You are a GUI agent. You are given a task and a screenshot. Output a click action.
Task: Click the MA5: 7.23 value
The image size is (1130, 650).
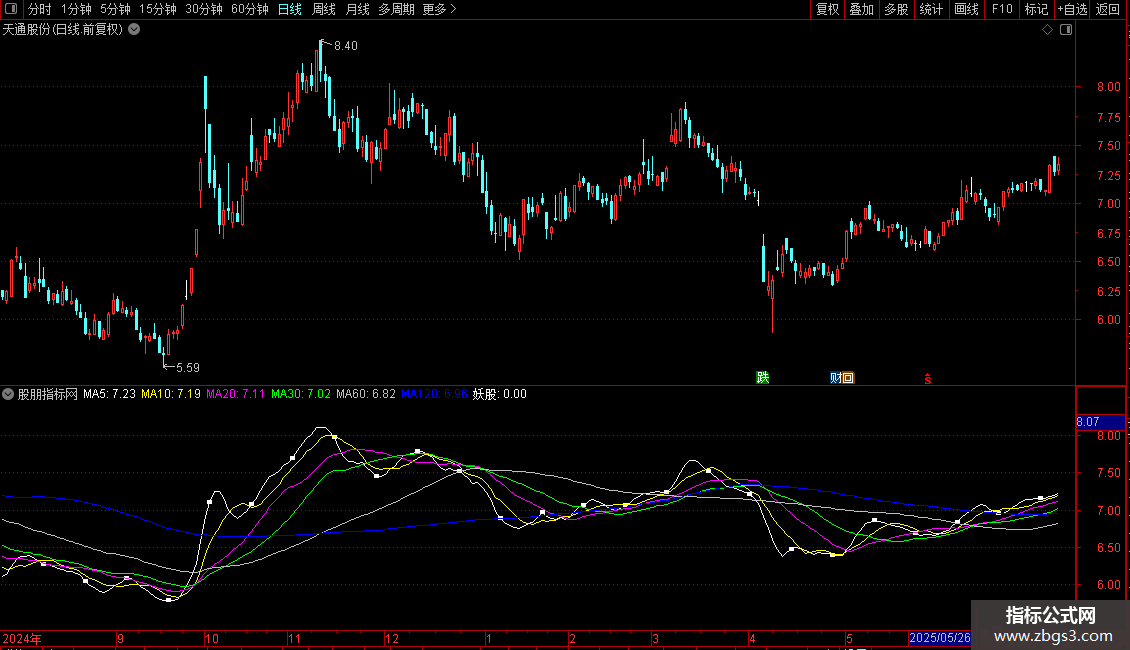(109, 394)
